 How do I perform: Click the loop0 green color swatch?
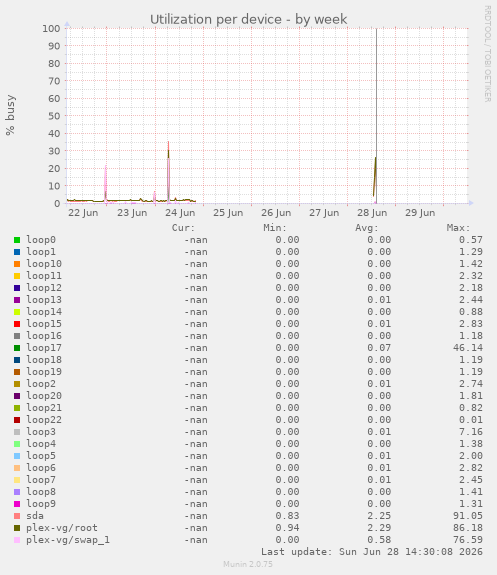tap(17, 240)
